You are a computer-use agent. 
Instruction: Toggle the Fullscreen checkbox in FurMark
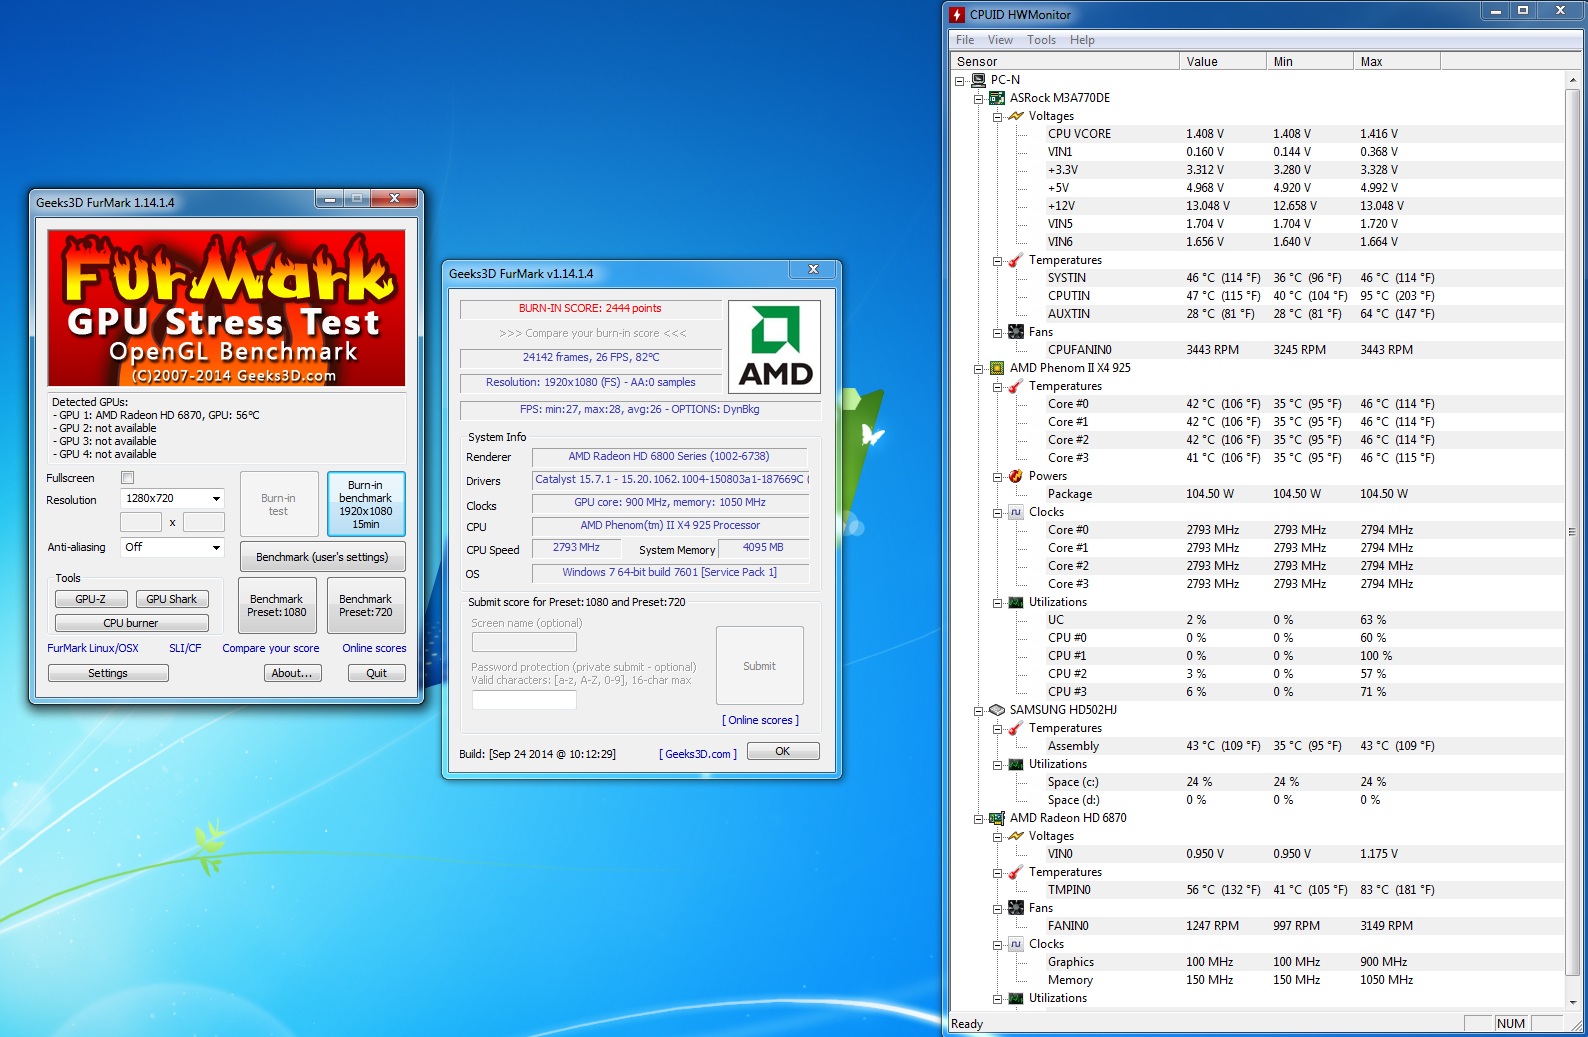click(x=127, y=478)
